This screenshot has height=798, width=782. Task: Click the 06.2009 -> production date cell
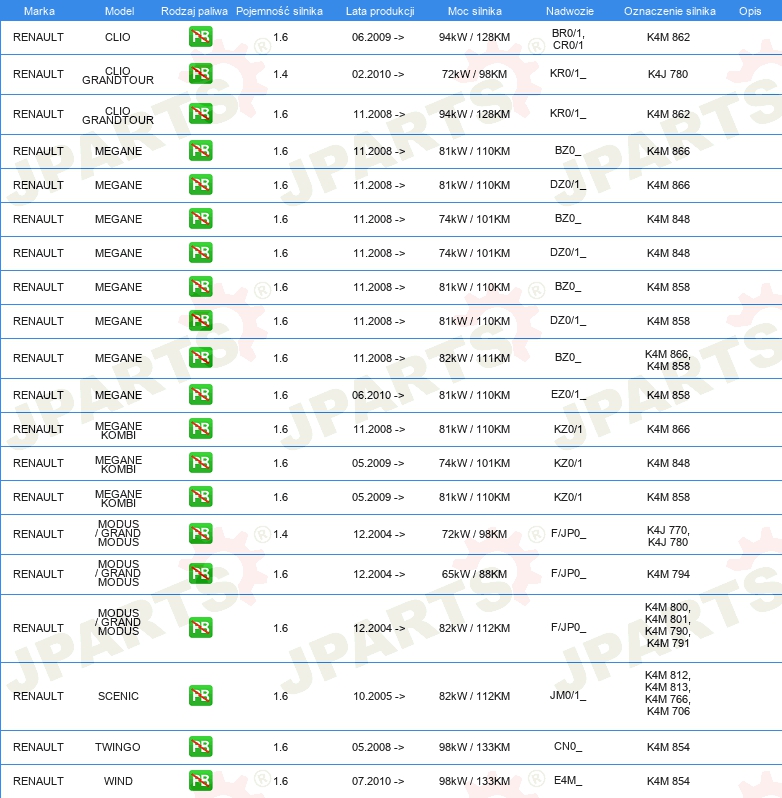[378, 37]
